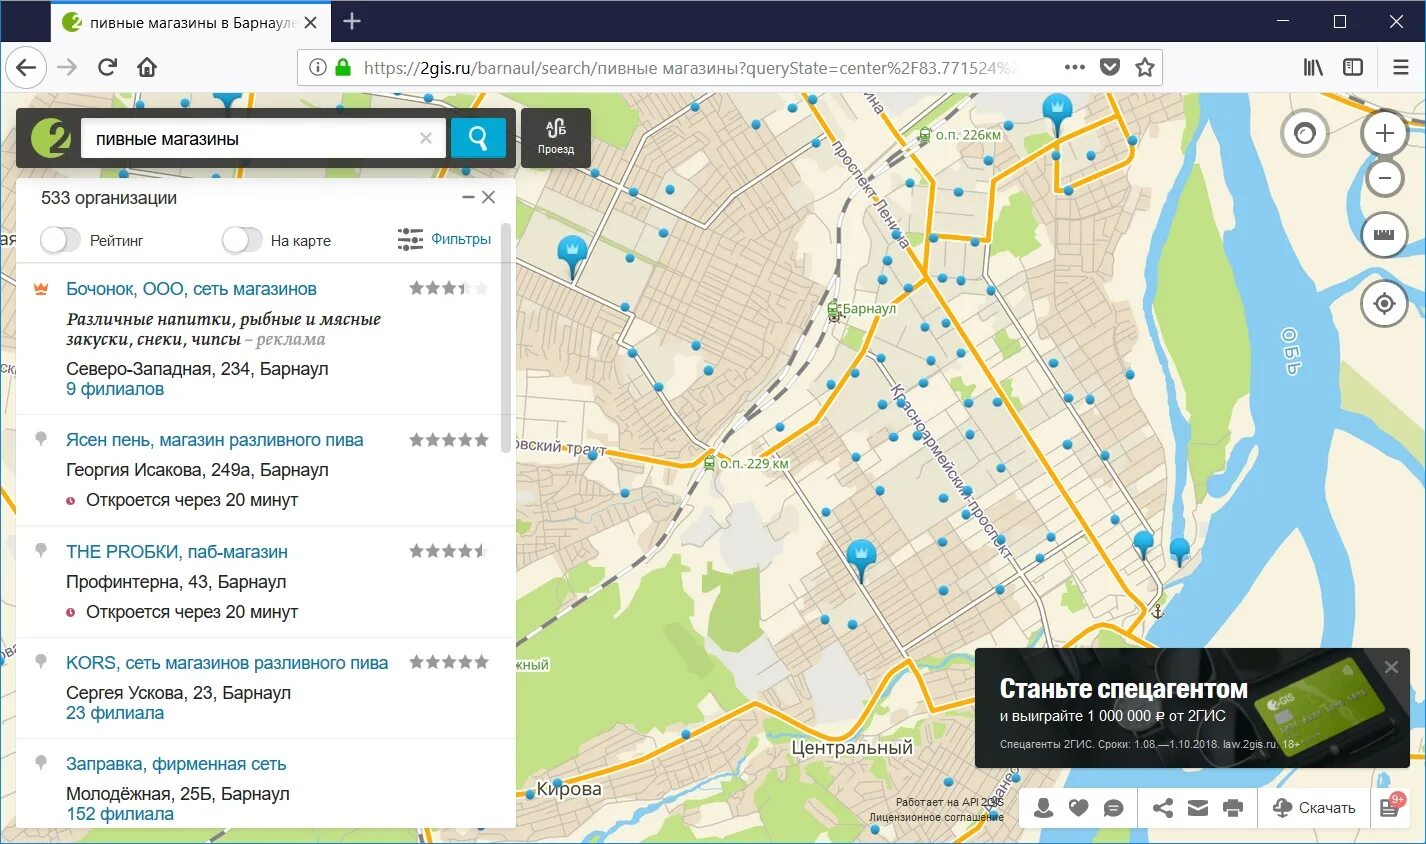Print the map
The height and width of the screenshot is (844, 1426).
1233,808
